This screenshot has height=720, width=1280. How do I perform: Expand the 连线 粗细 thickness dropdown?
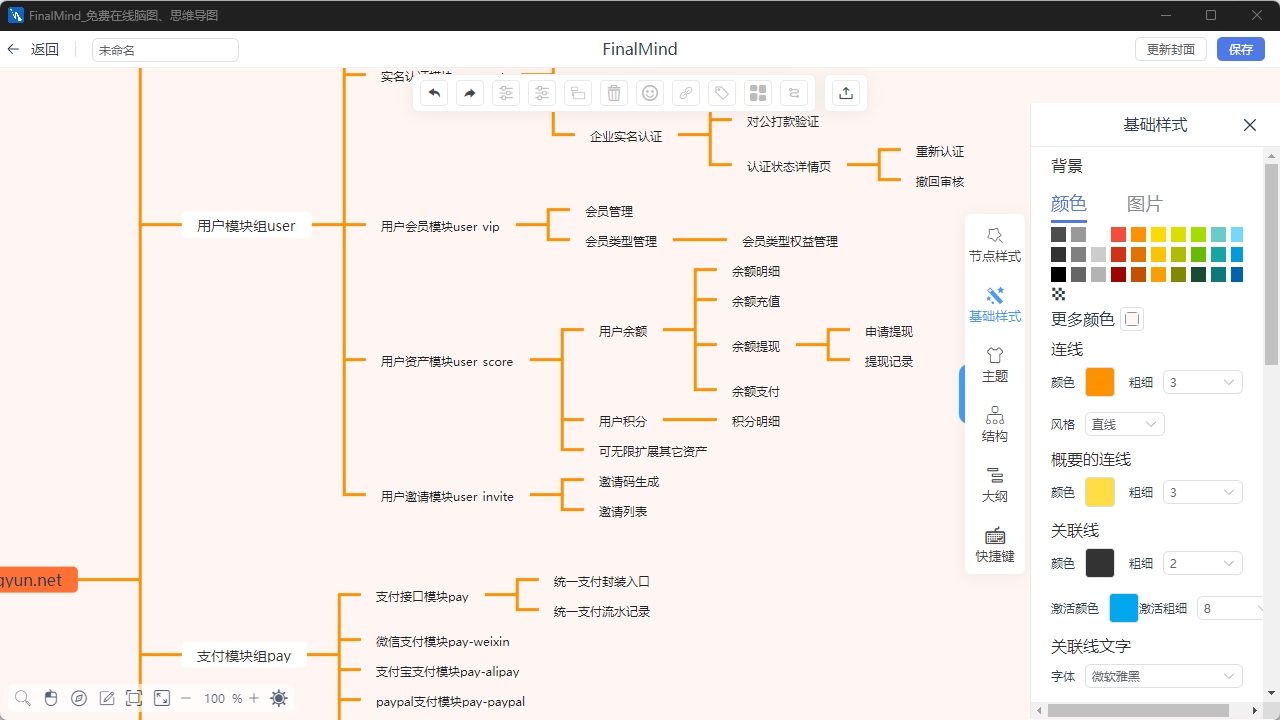(1202, 381)
